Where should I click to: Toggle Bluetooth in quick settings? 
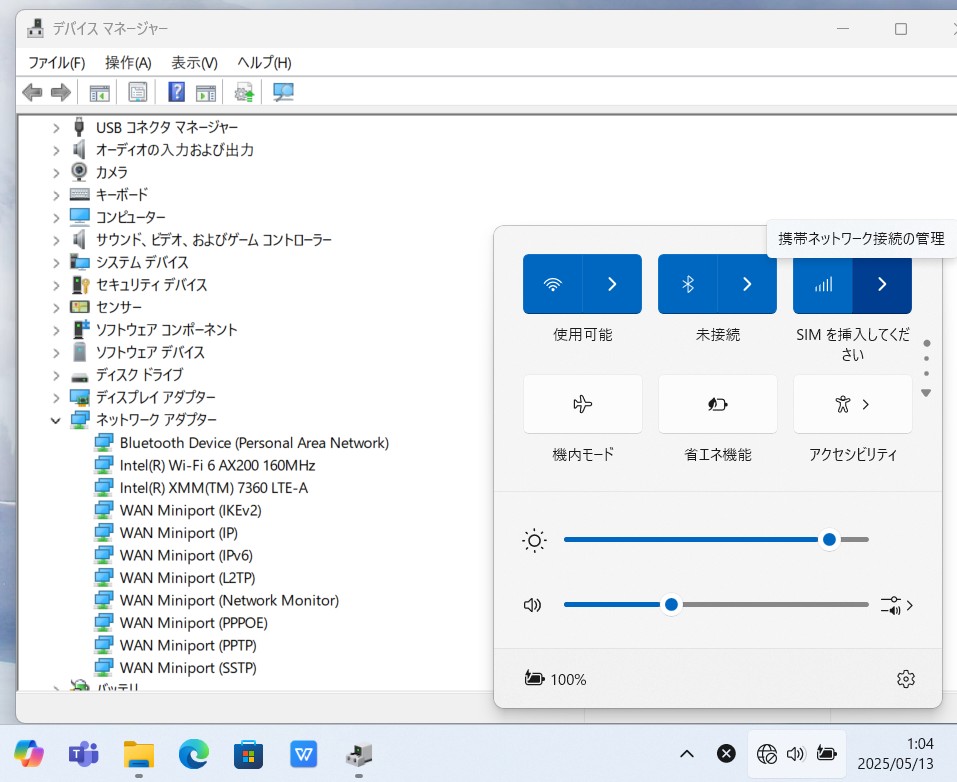[x=688, y=284]
